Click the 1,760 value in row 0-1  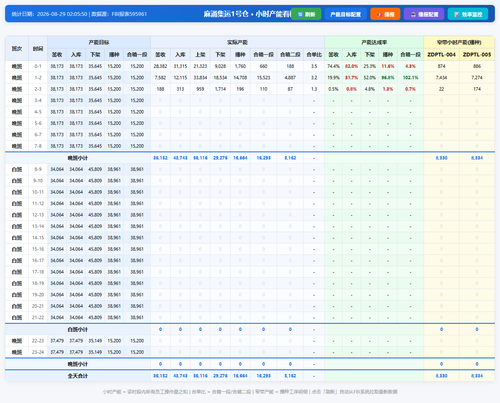point(240,66)
